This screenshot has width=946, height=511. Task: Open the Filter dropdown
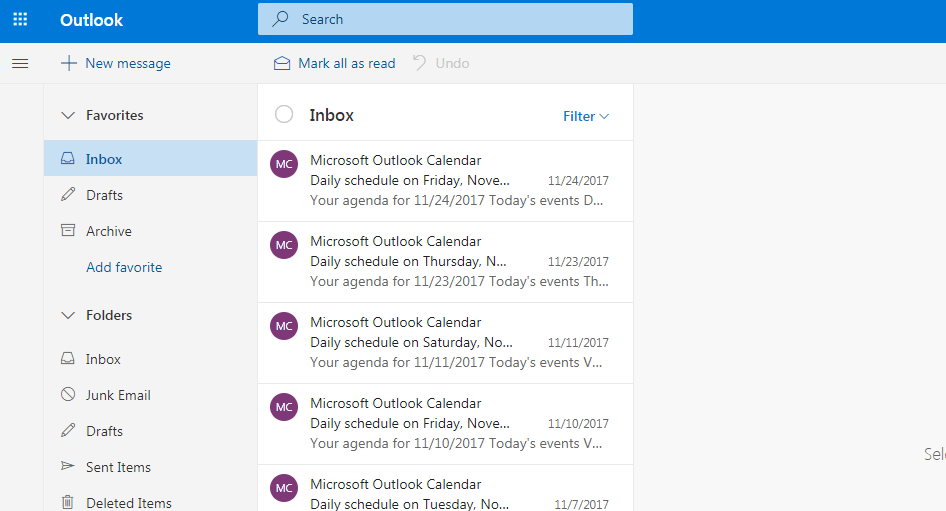[x=586, y=116]
